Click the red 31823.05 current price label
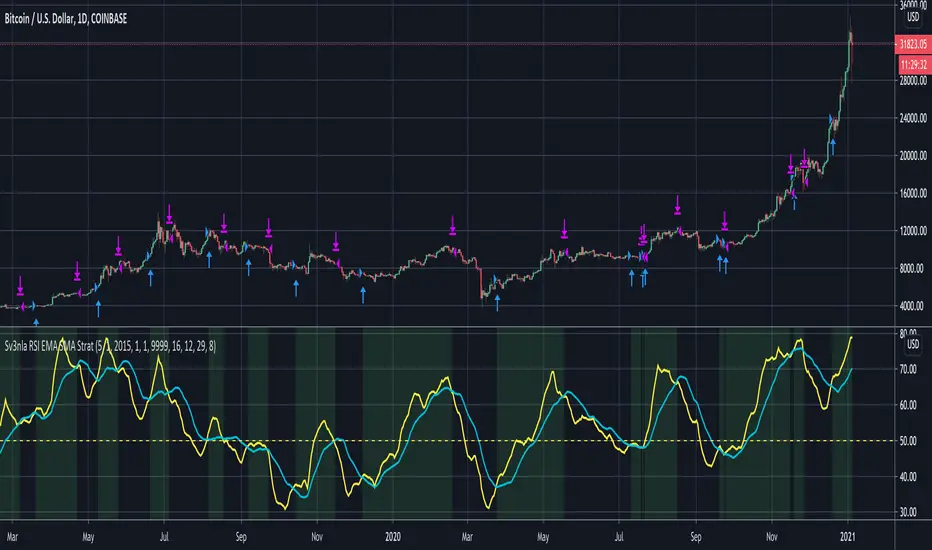This screenshot has height=550, width=932. tap(910, 45)
